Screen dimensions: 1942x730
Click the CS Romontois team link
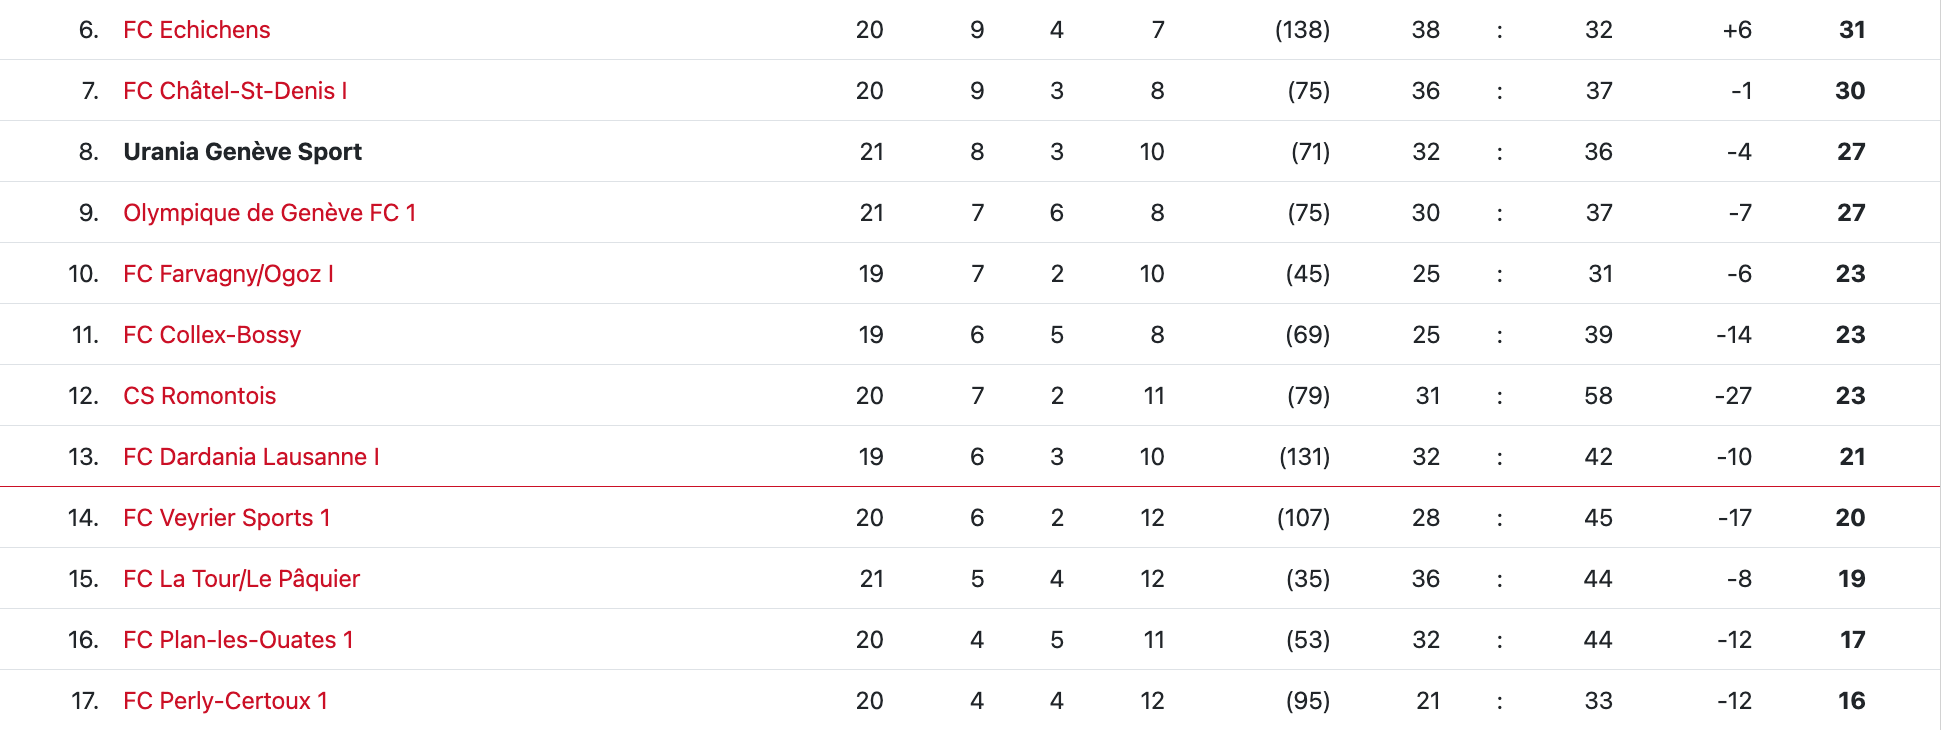(x=199, y=396)
